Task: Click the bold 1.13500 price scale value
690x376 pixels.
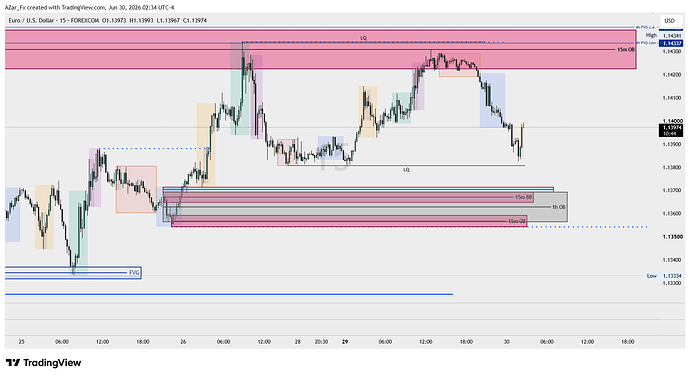Action: coord(672,236)
